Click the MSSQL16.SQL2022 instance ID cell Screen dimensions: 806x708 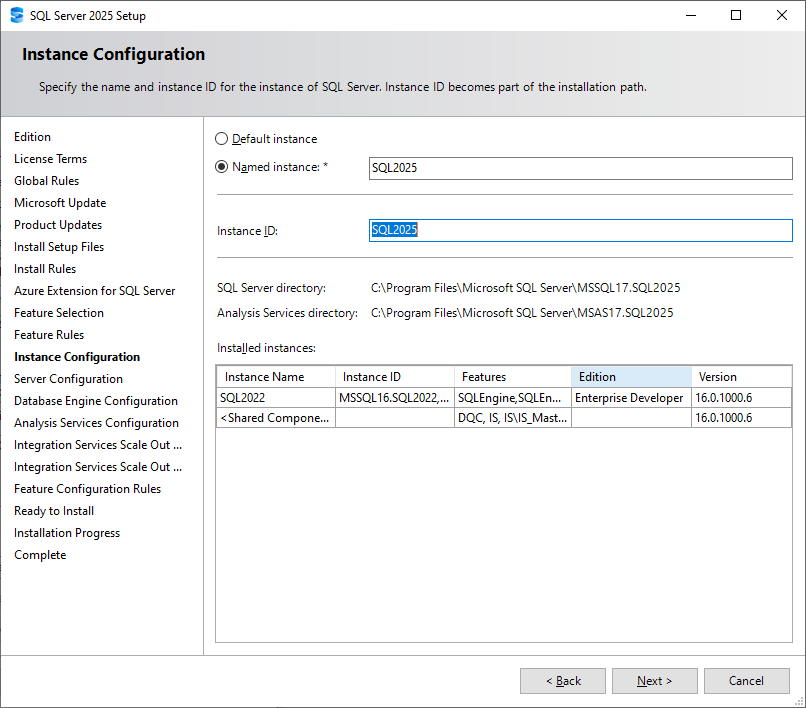[395, 397]
